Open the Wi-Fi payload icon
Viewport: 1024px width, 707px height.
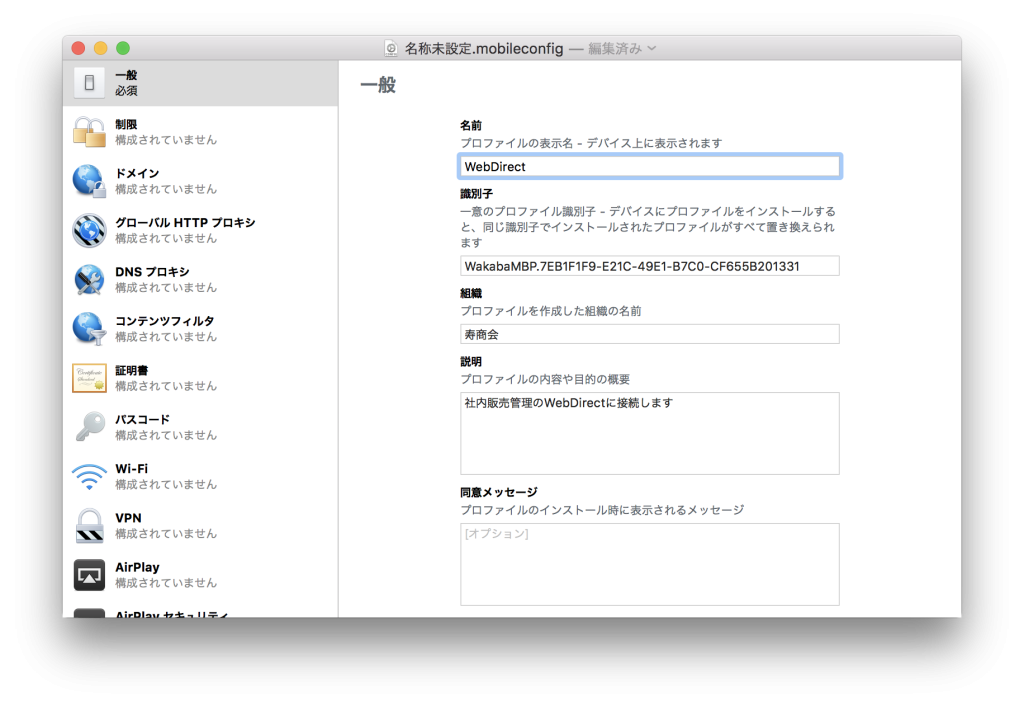(x=89, y=475)
